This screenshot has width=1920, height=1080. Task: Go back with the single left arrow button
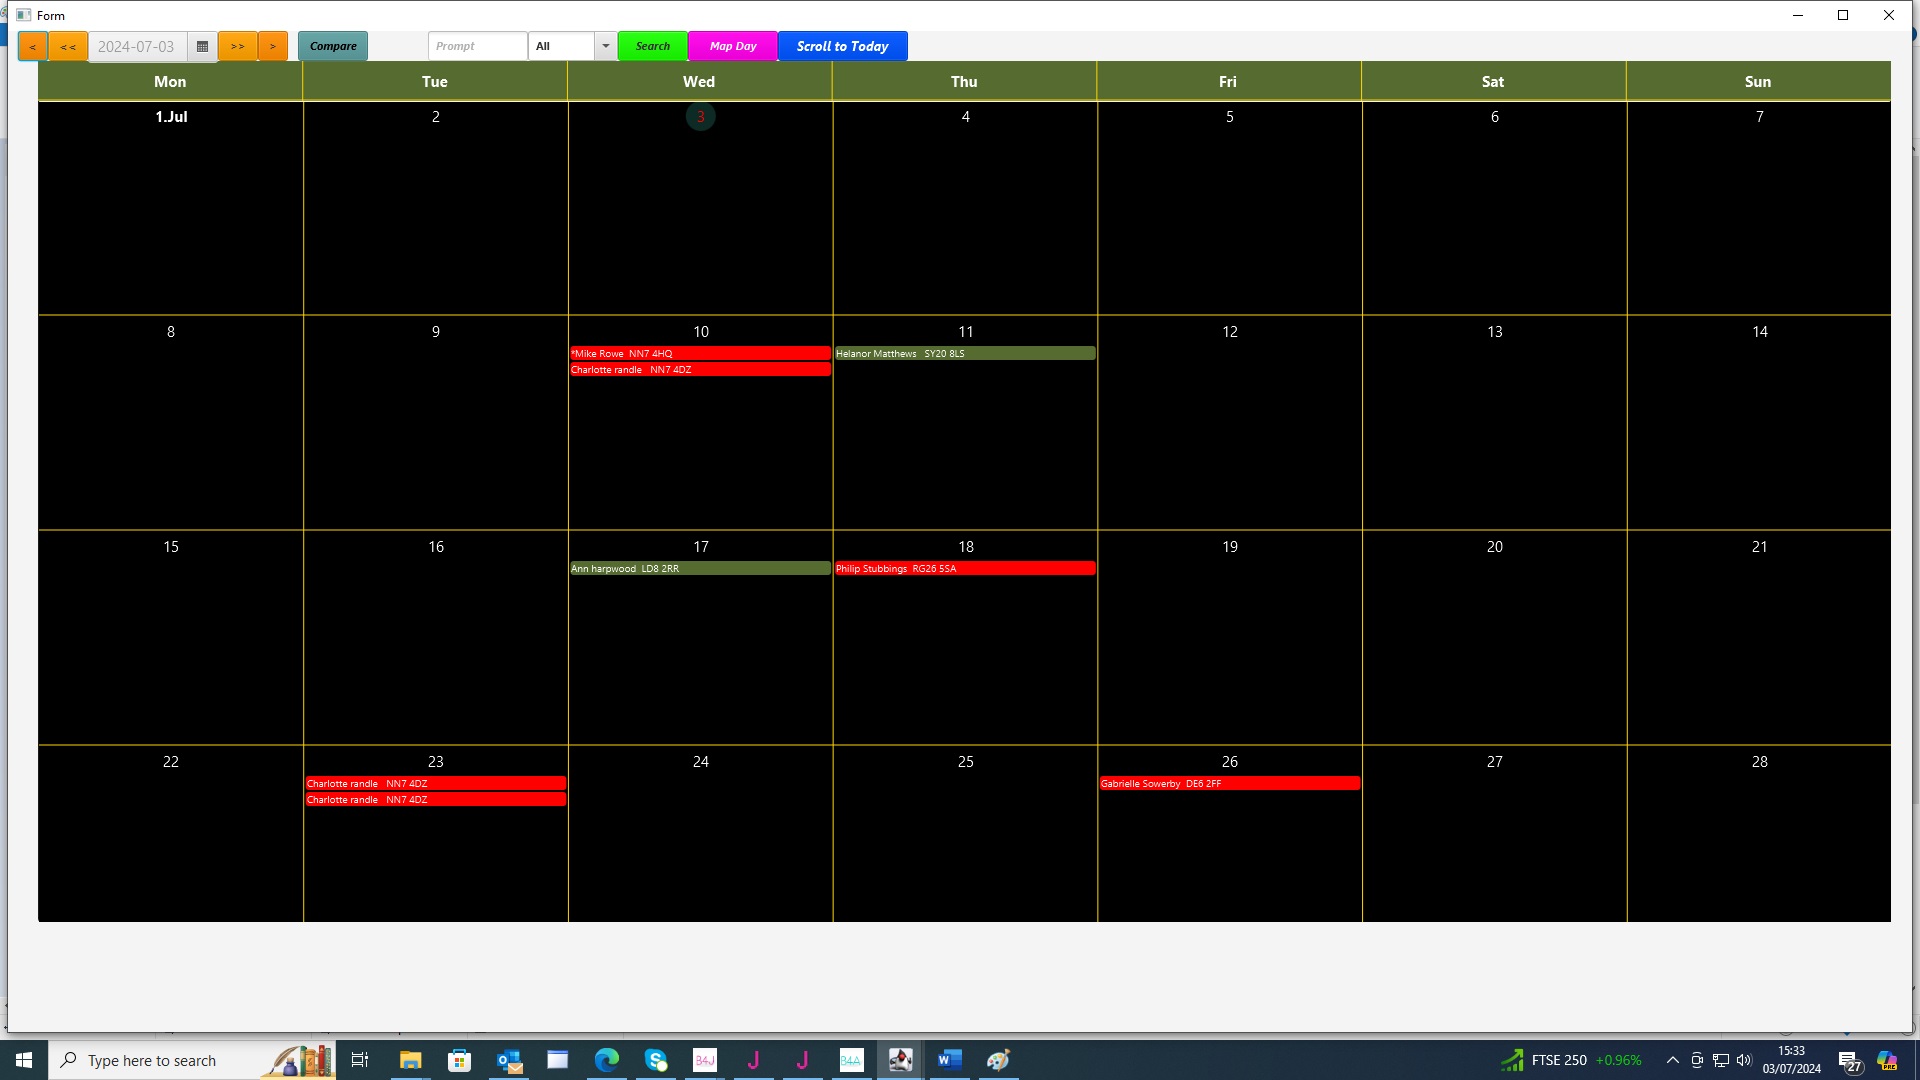[x=32, y=46]
